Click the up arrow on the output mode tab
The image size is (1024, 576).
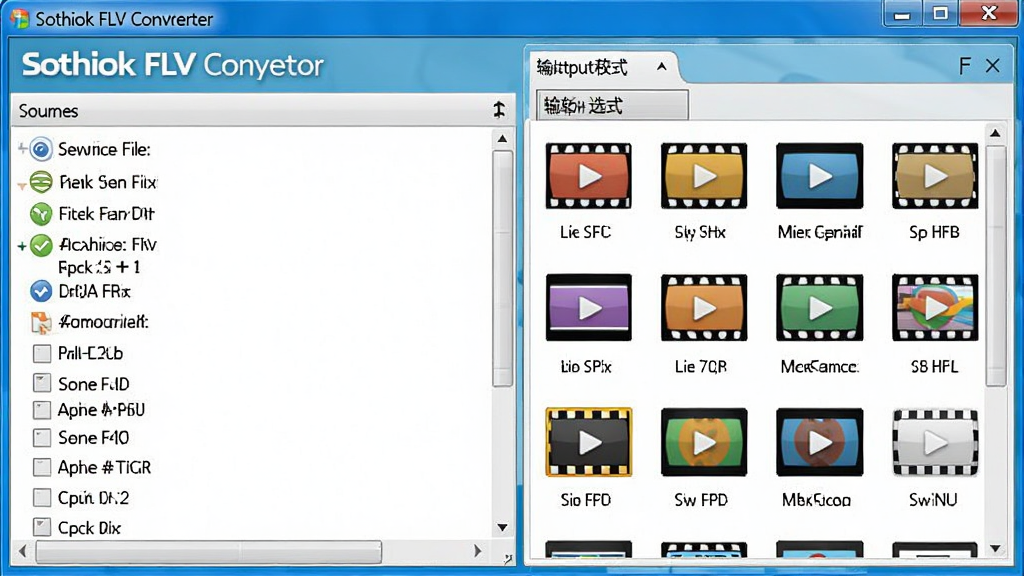click(x=662, y=67)
